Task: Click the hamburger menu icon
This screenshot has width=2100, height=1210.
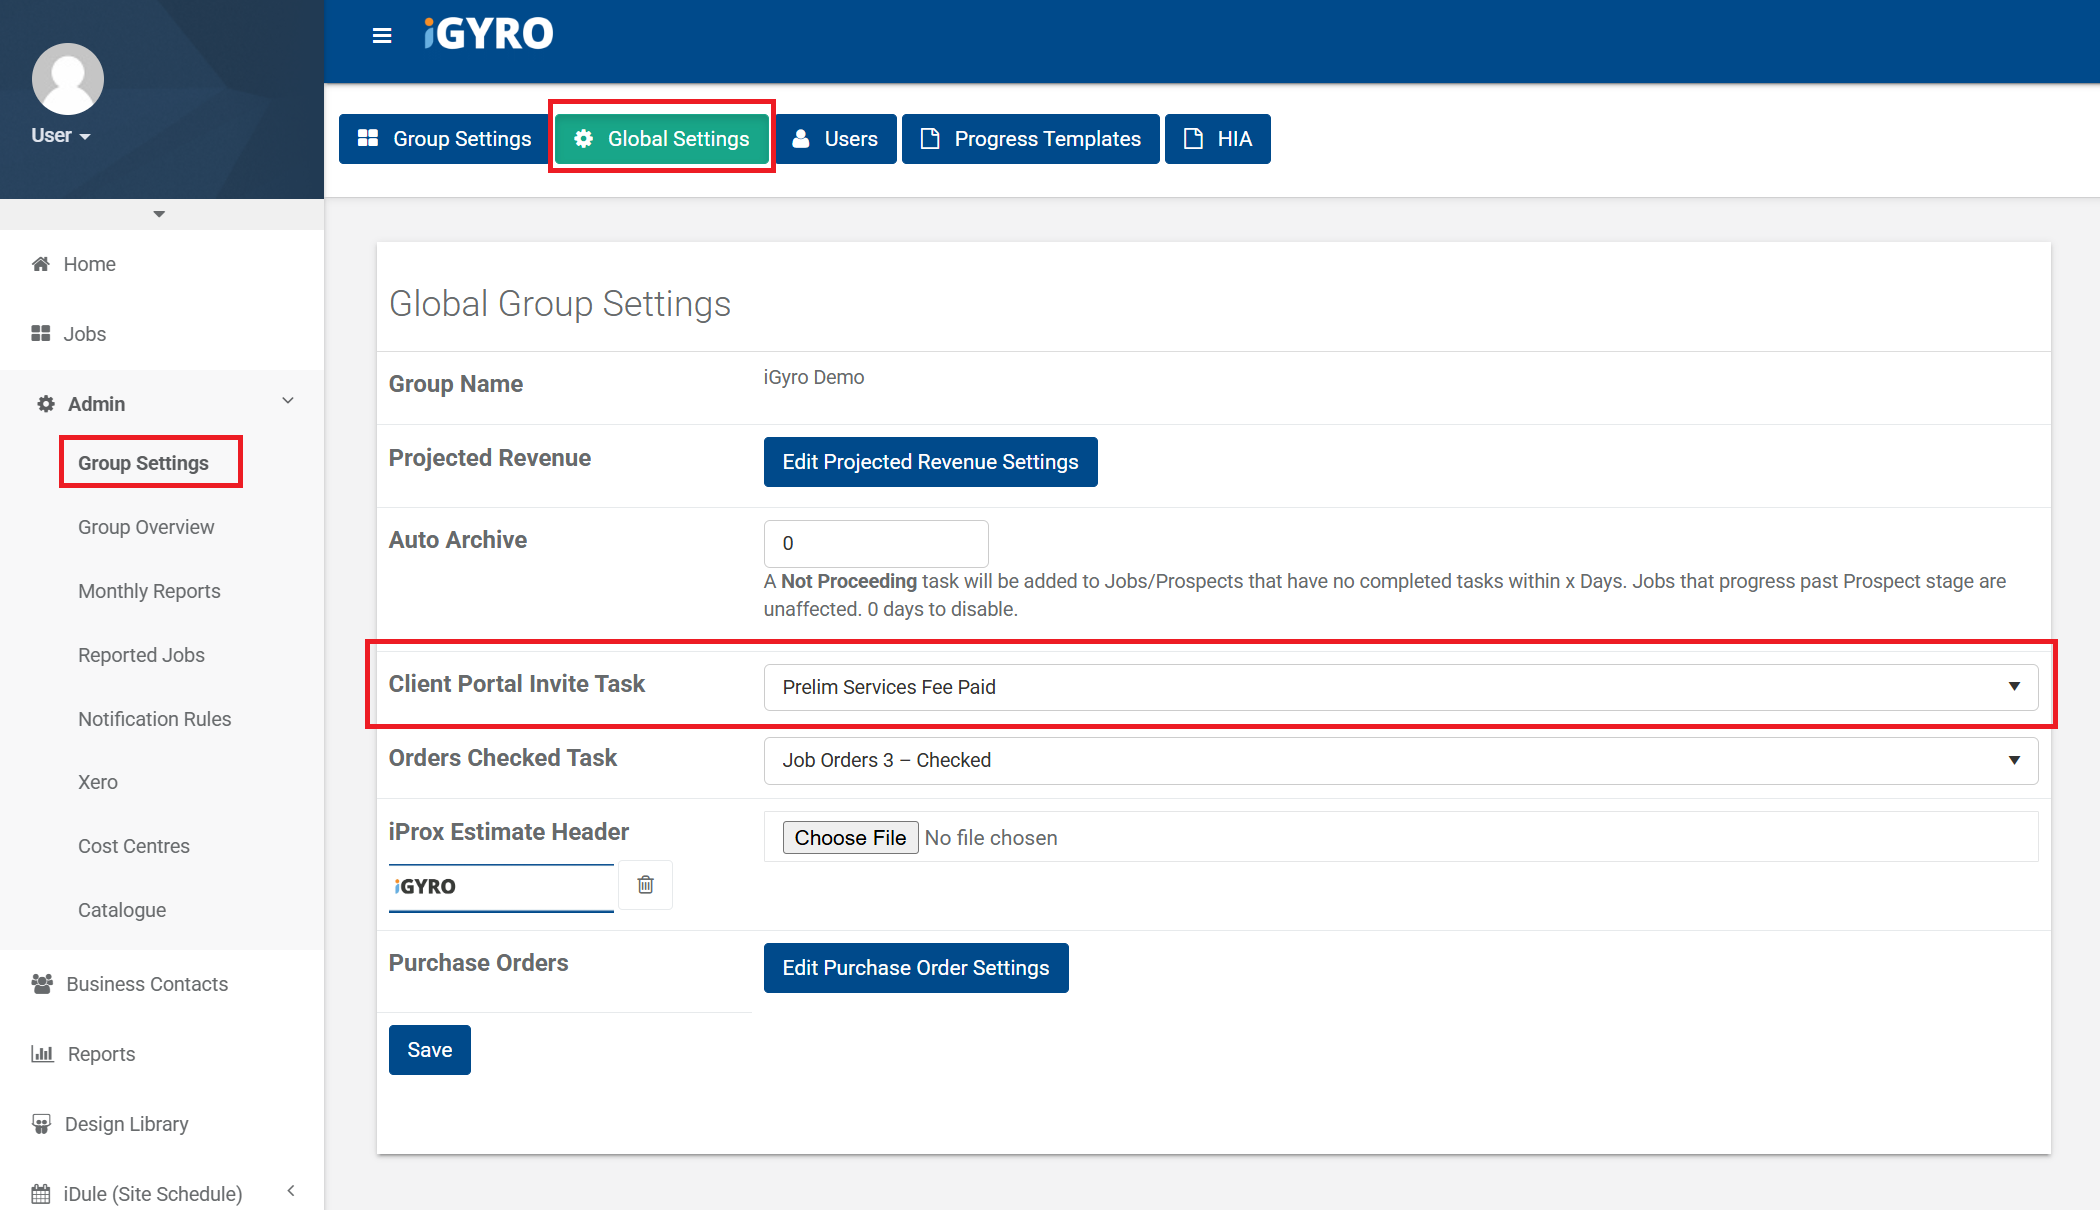Action: coord(381,36)
